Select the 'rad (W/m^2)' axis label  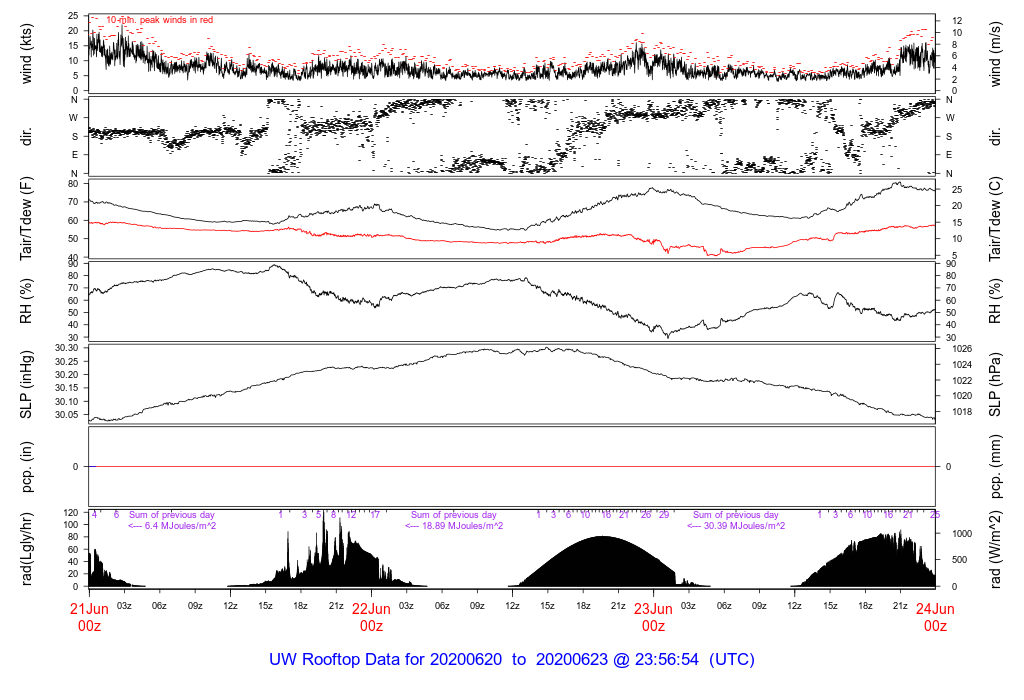(995, 549)
